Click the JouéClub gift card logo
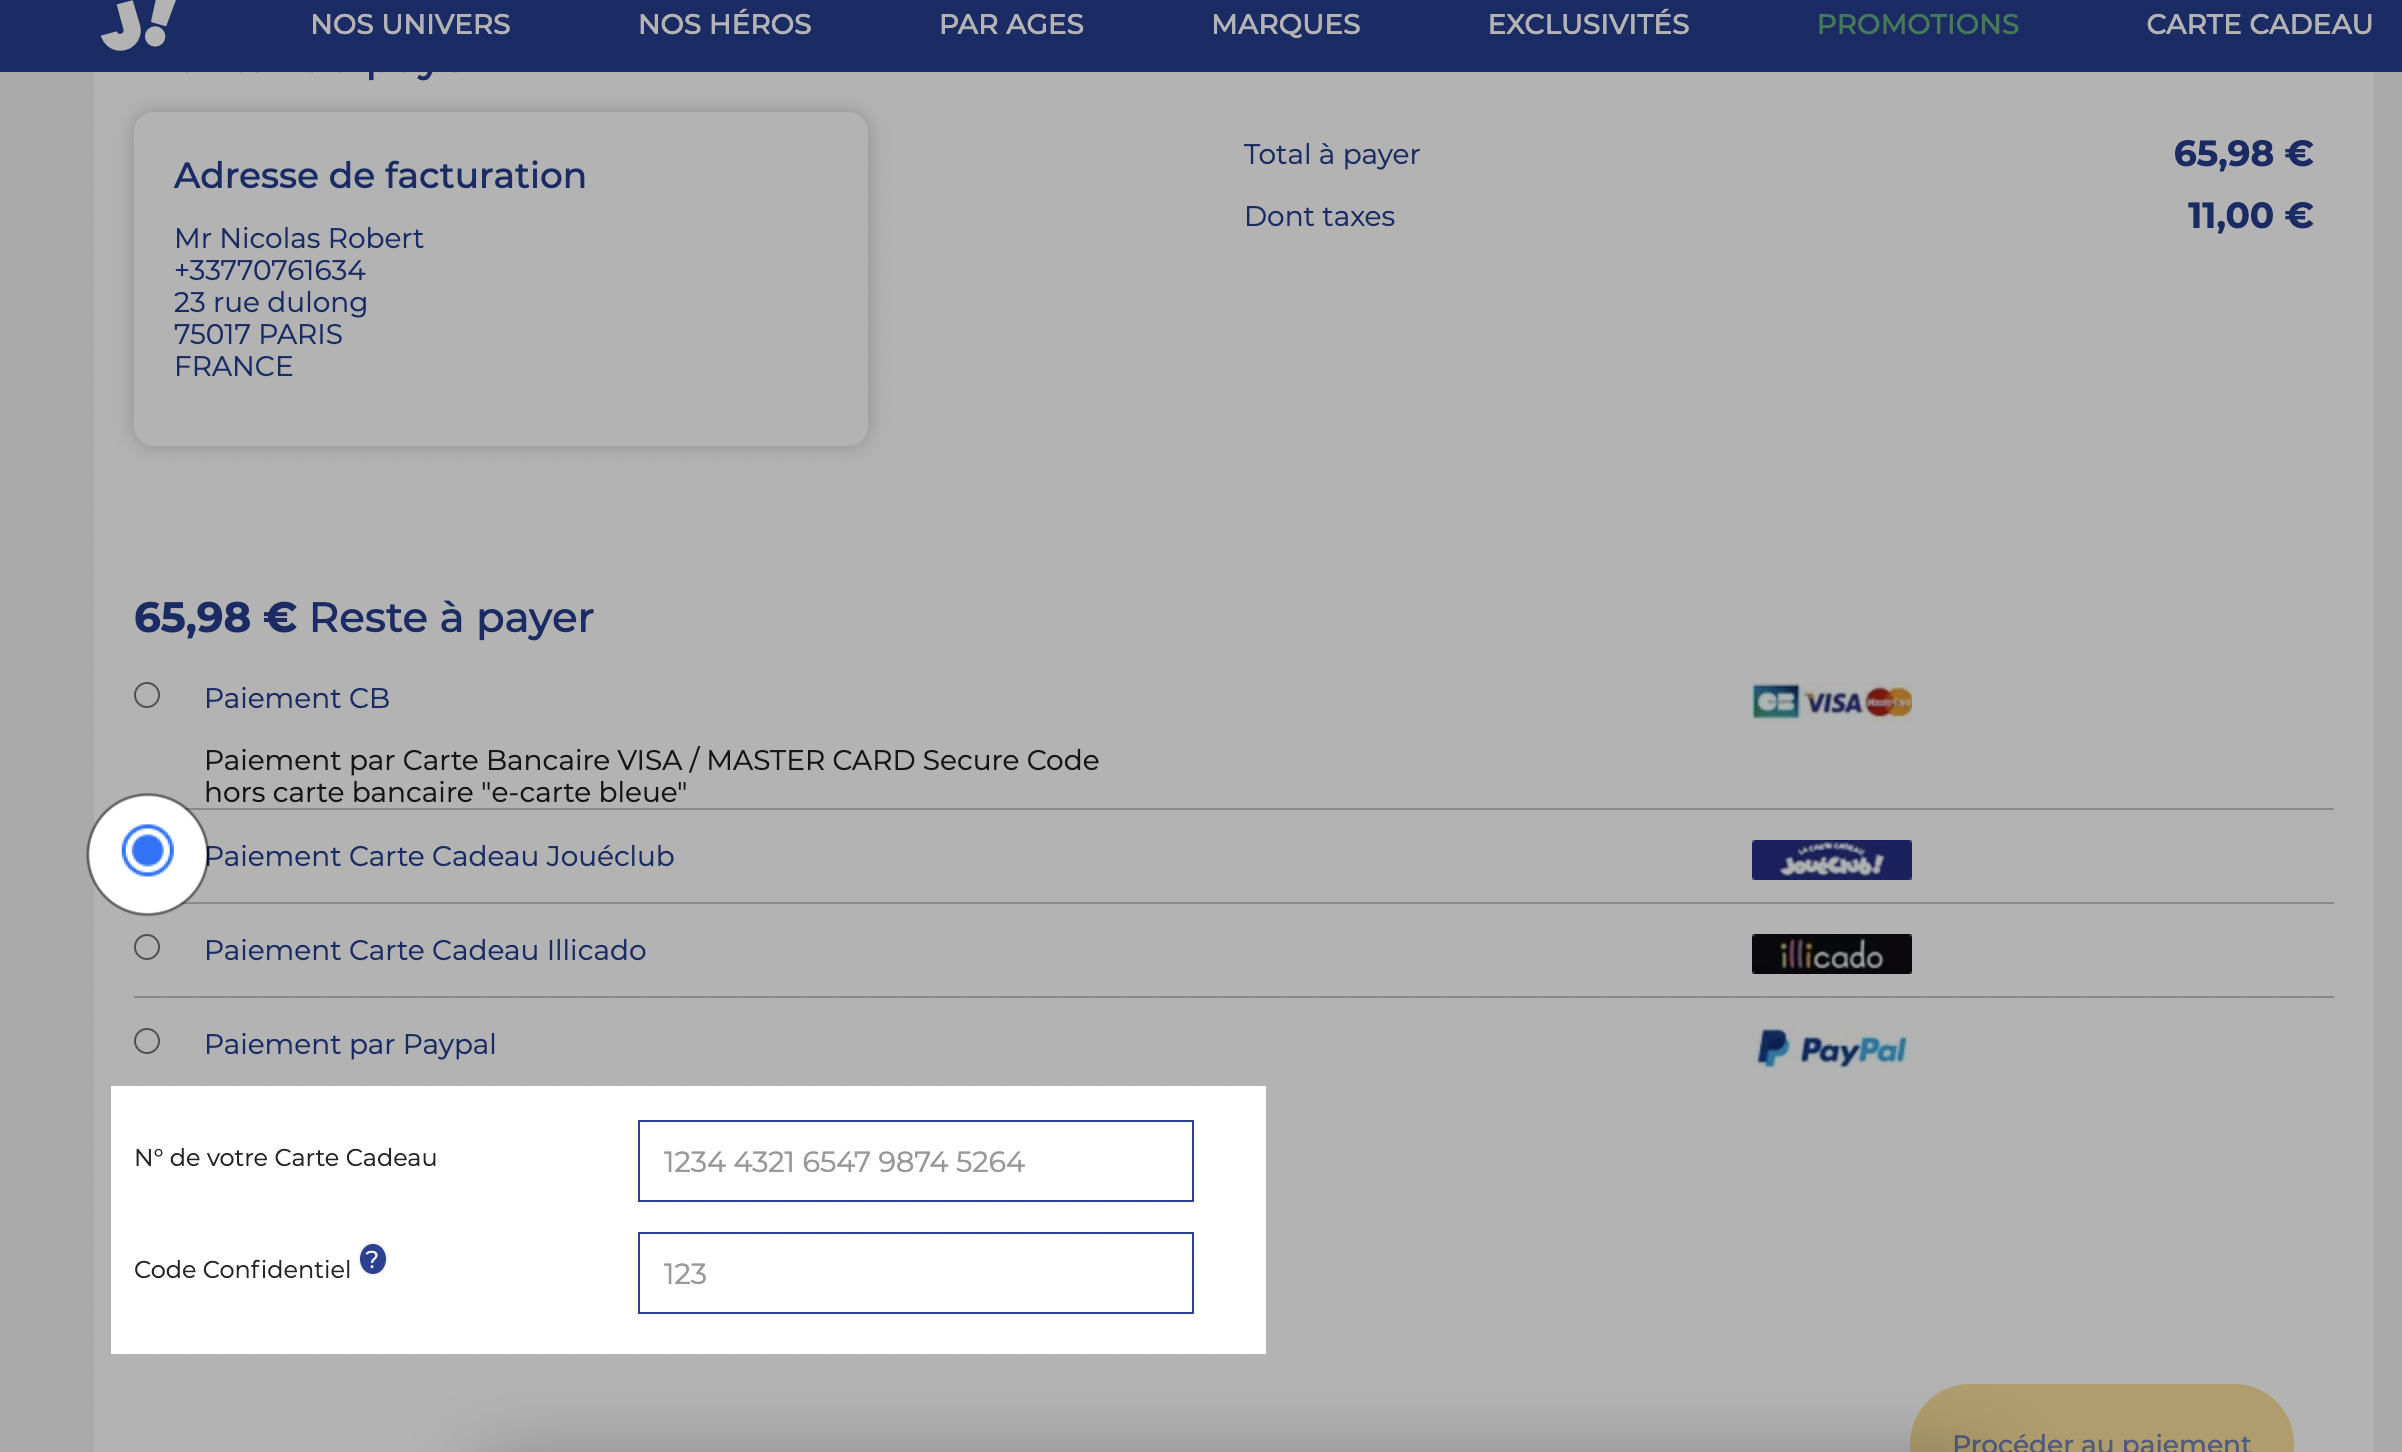The width and height of the screenshot is (2402, 1452). [1832, 860]
